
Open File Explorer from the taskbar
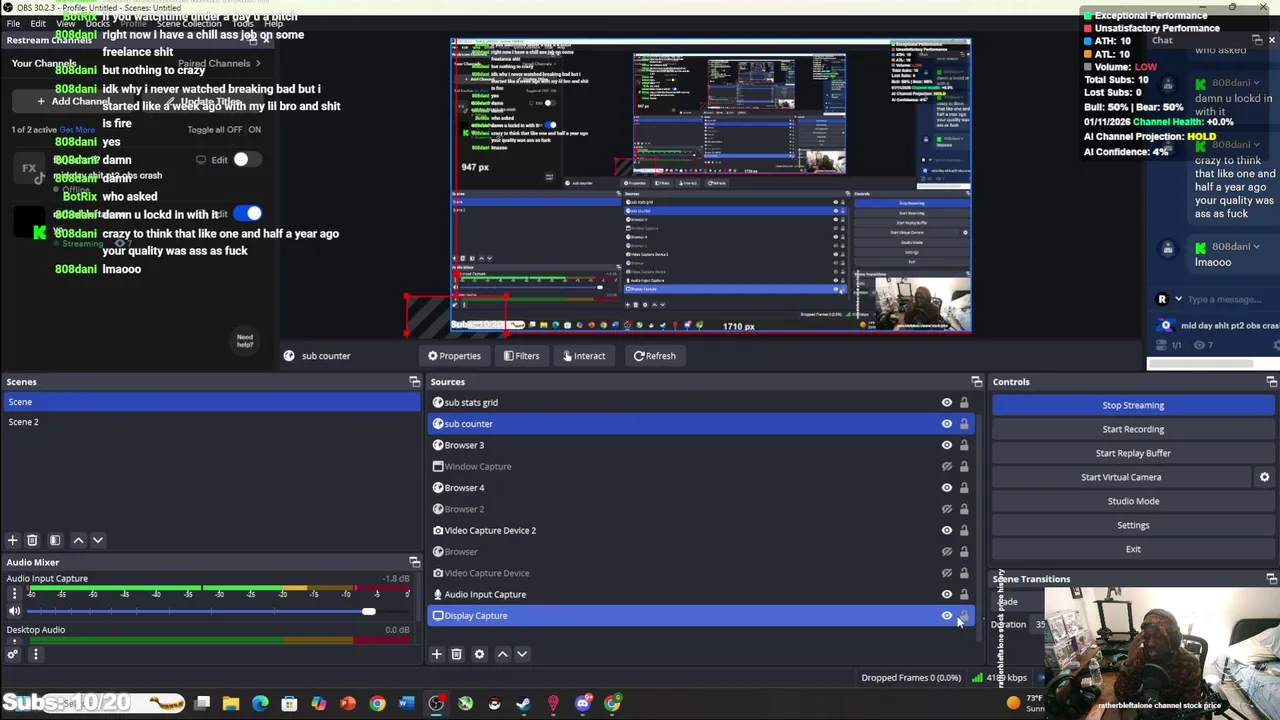coord(231,704)
